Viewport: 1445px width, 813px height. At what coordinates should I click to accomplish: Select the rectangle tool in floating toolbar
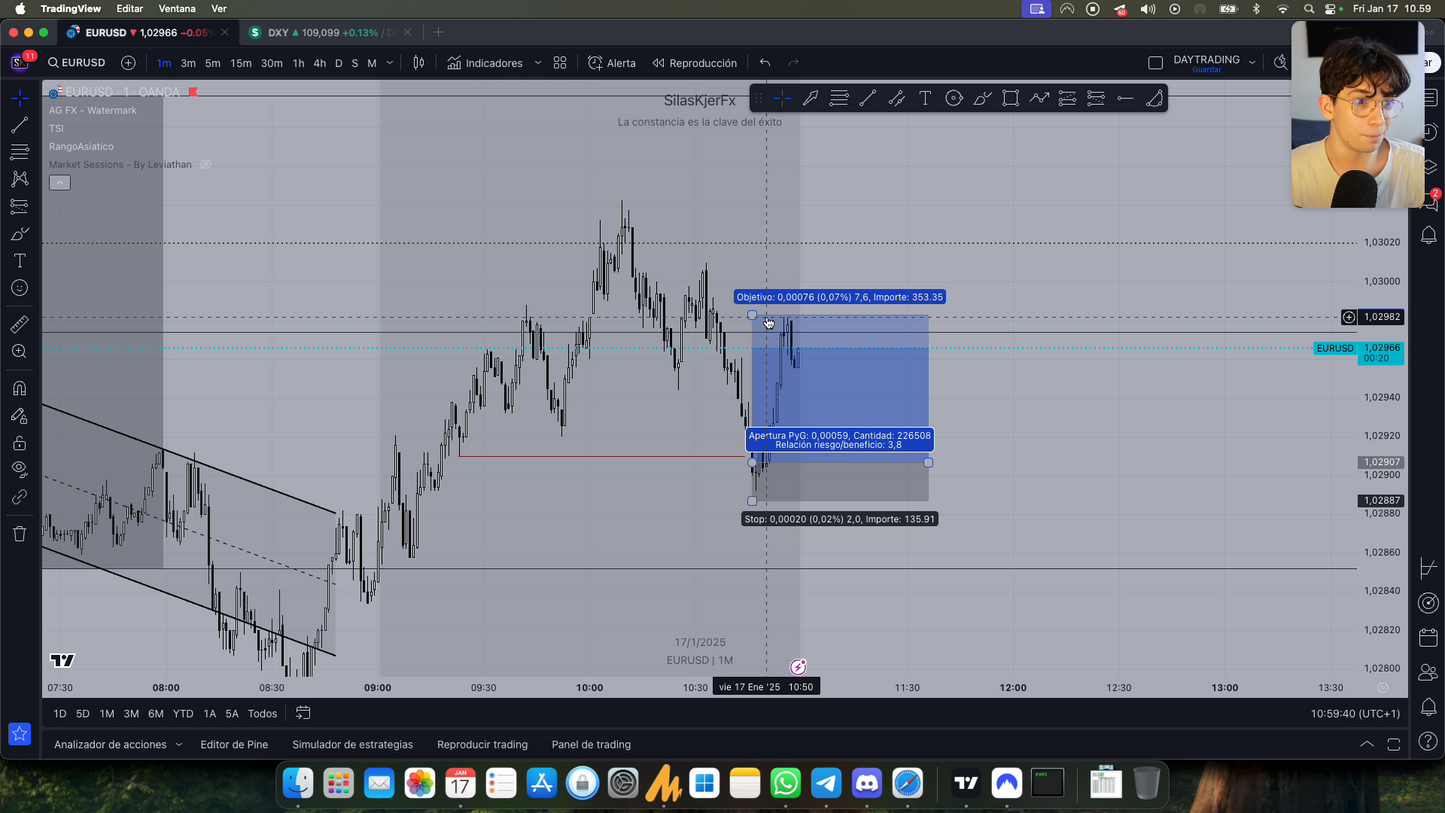(1011, 98)
